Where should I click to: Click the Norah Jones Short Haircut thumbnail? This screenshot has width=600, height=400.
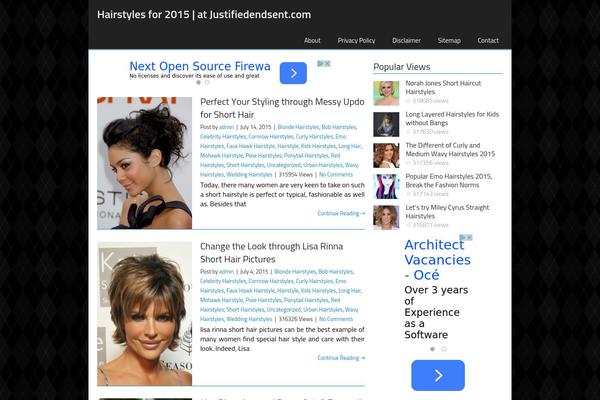tap(386, 93)
